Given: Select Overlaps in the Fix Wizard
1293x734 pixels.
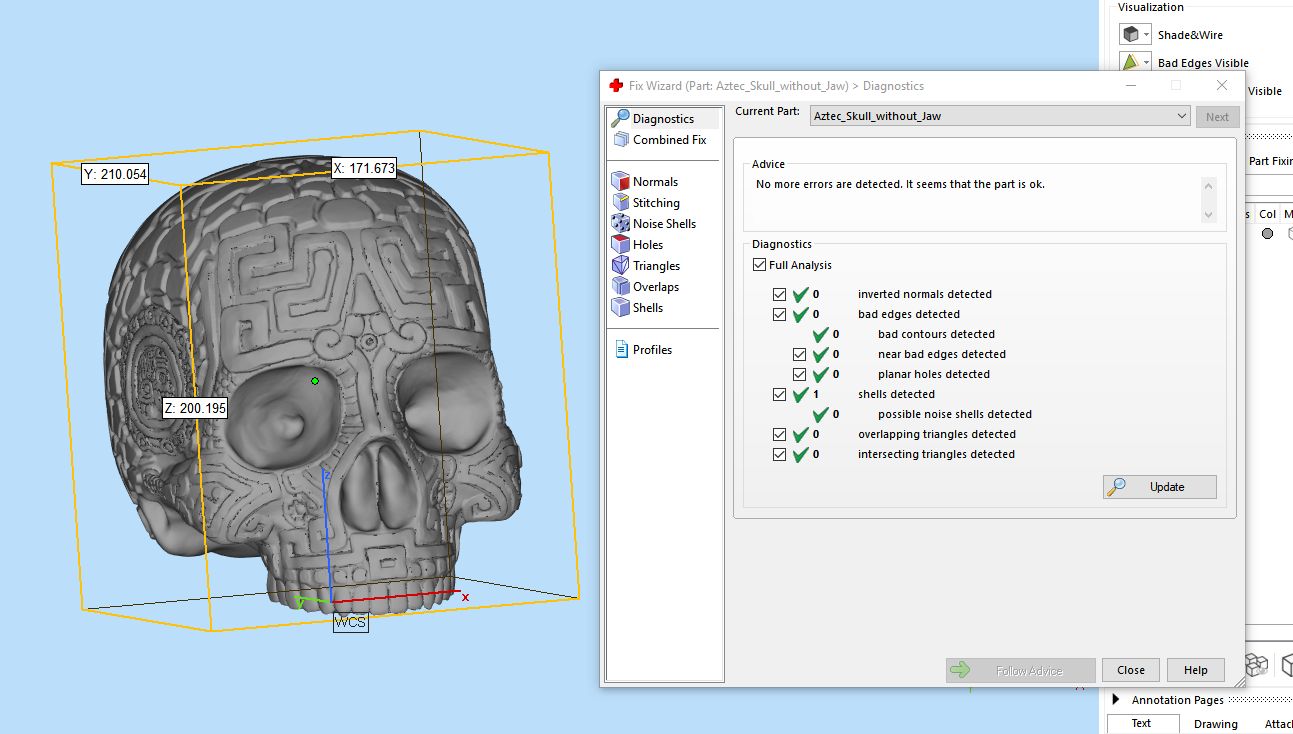Looking at the screenshot, I should point(655,287).
